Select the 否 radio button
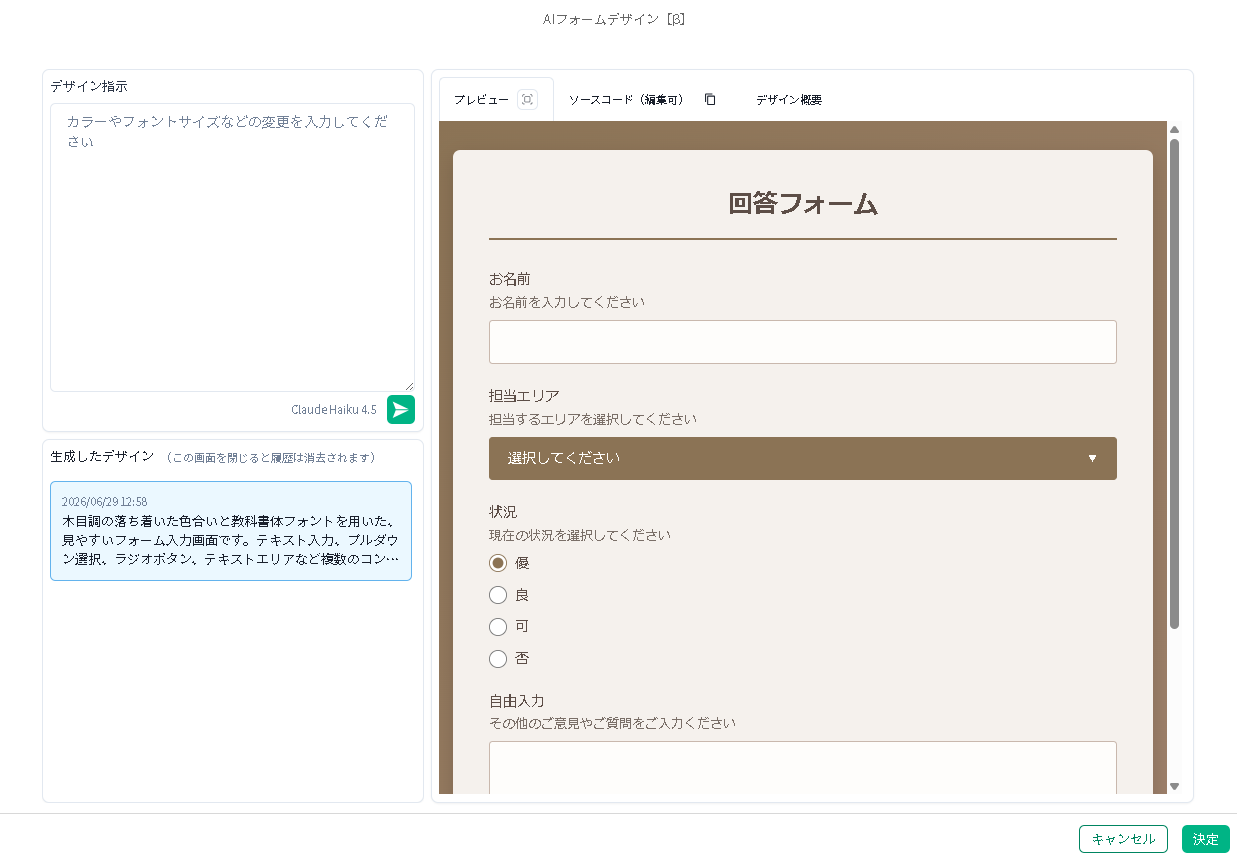1241x859 pixels. [498, 659]
